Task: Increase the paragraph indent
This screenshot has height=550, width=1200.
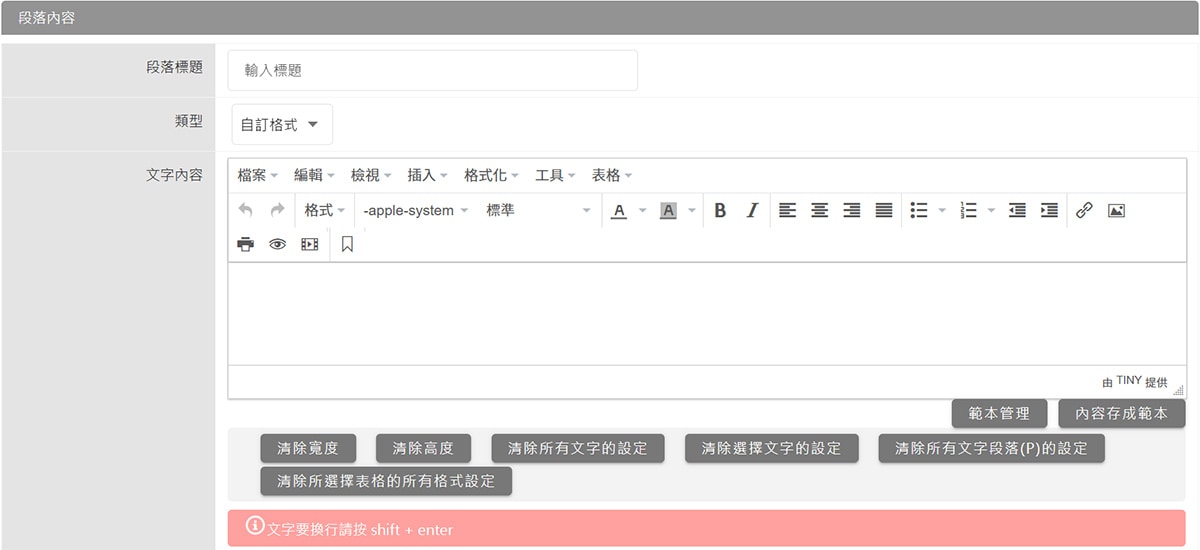Action: point(1049,211)
